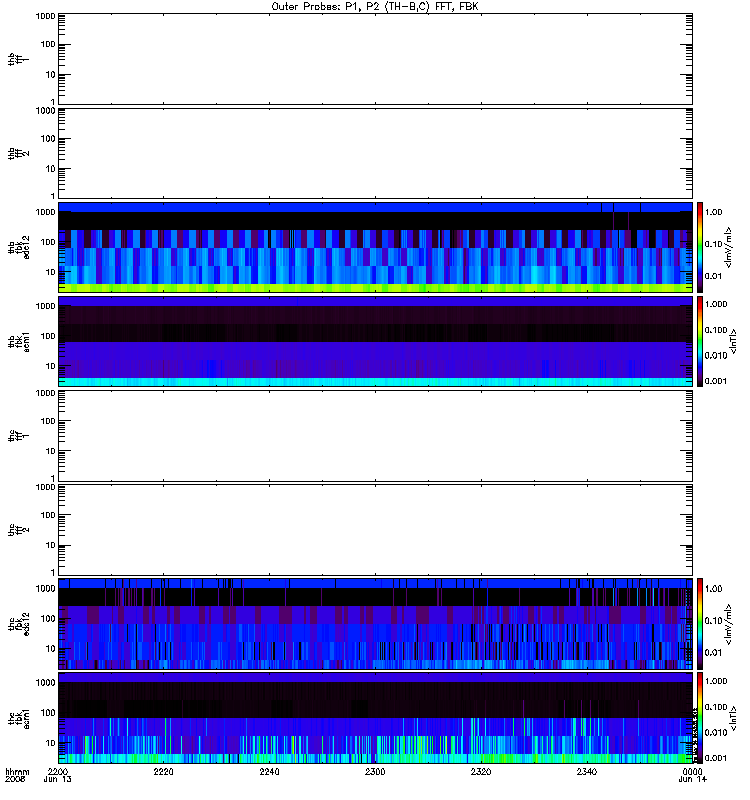Click the "2220" time axis label
Image resolution: width=750 pixels, height=800 pixels.
pos(163,771)
